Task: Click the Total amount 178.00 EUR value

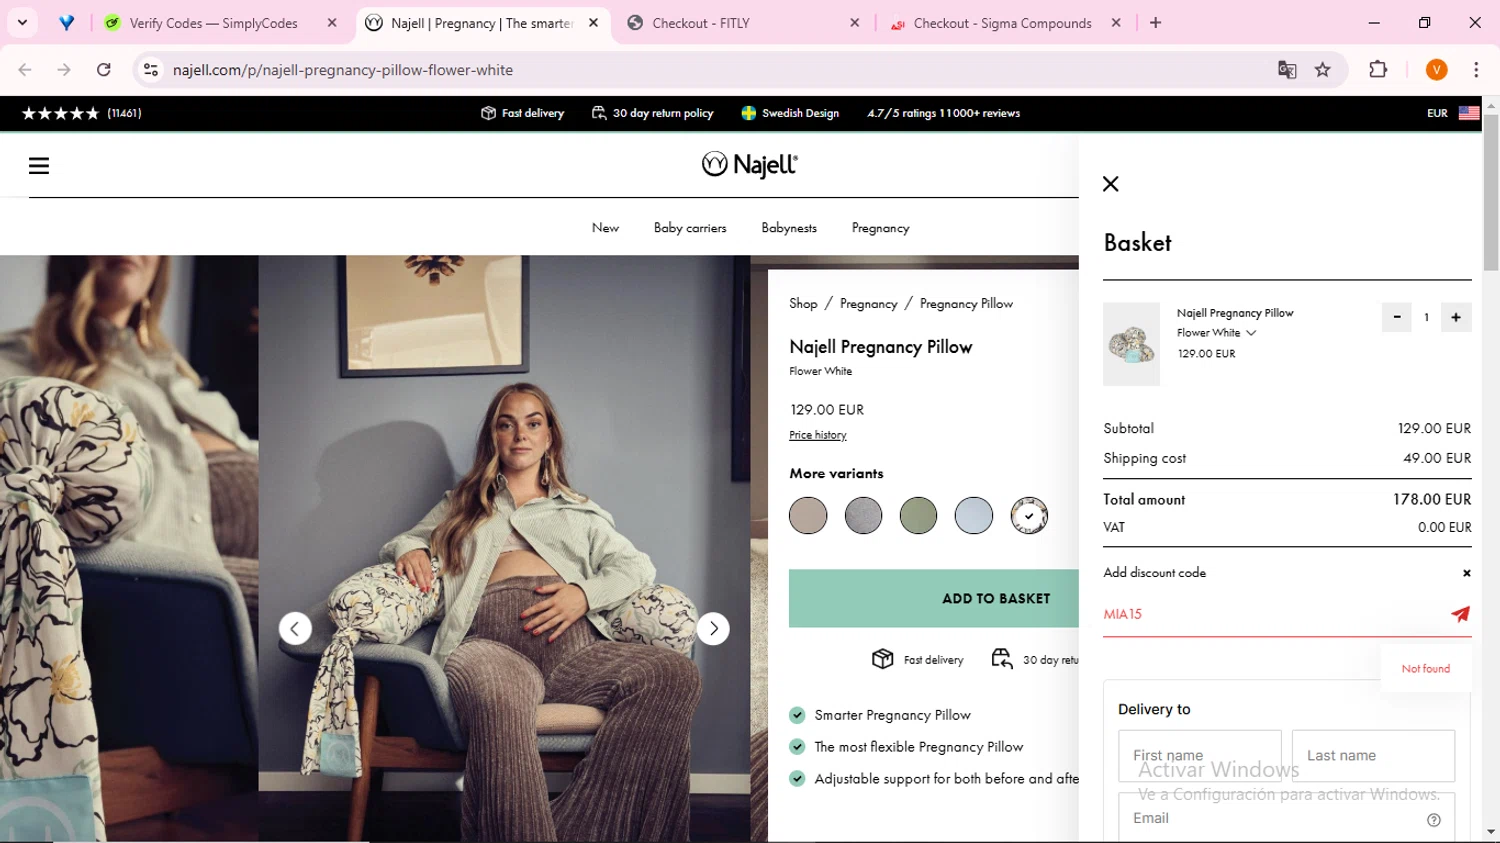Action: click(1432, 499)
